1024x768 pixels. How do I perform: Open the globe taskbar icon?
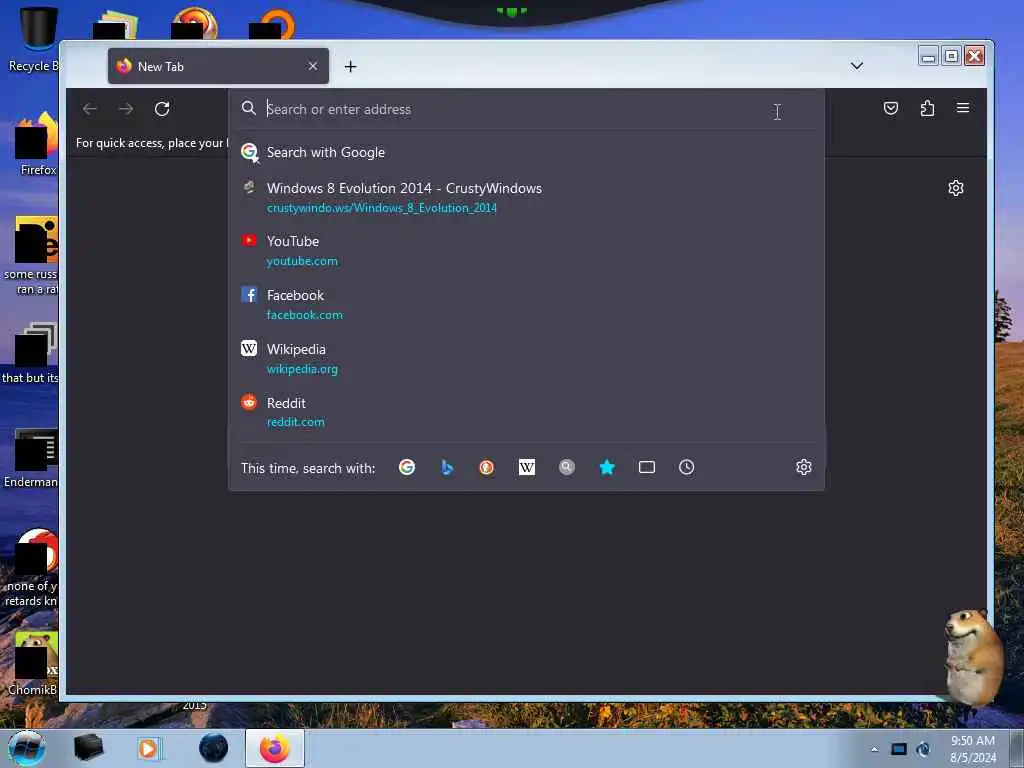pos(214,748)
